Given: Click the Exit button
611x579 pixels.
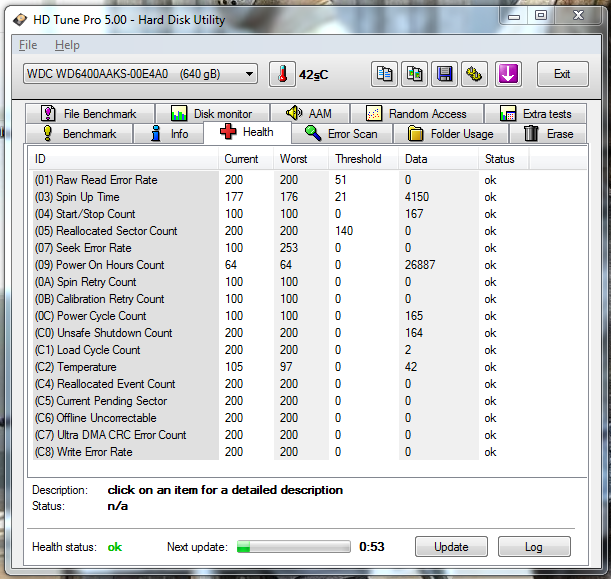Looking at the screenshot, I should tap(562, 74).
